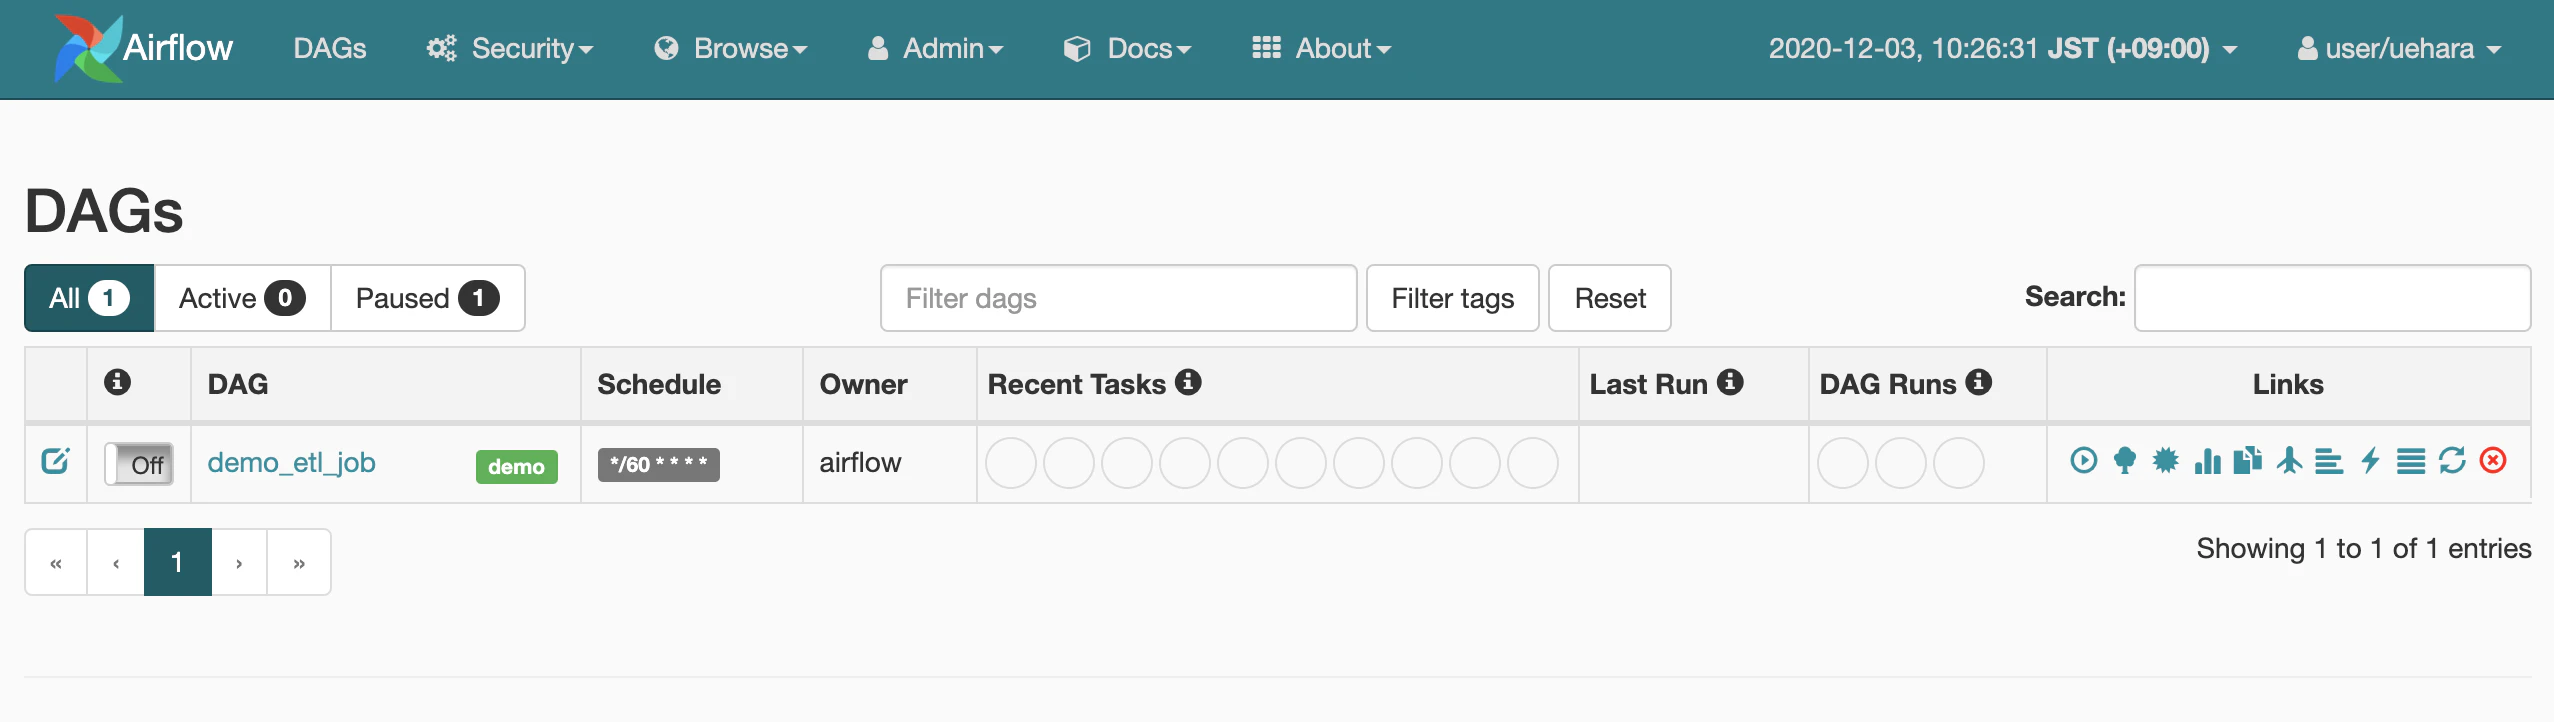Click the Filter tags button
2554x722 pixels.
click(1452, 298)
